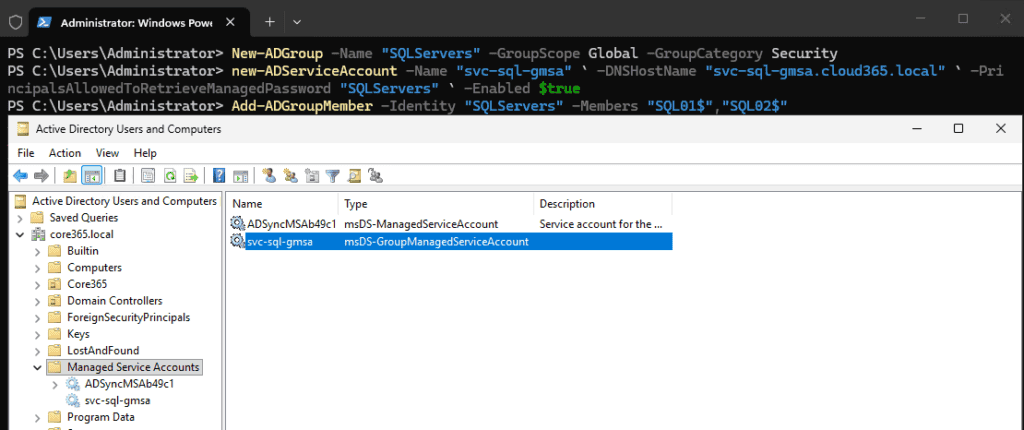Expand the Domain Controllers OU

37,301
